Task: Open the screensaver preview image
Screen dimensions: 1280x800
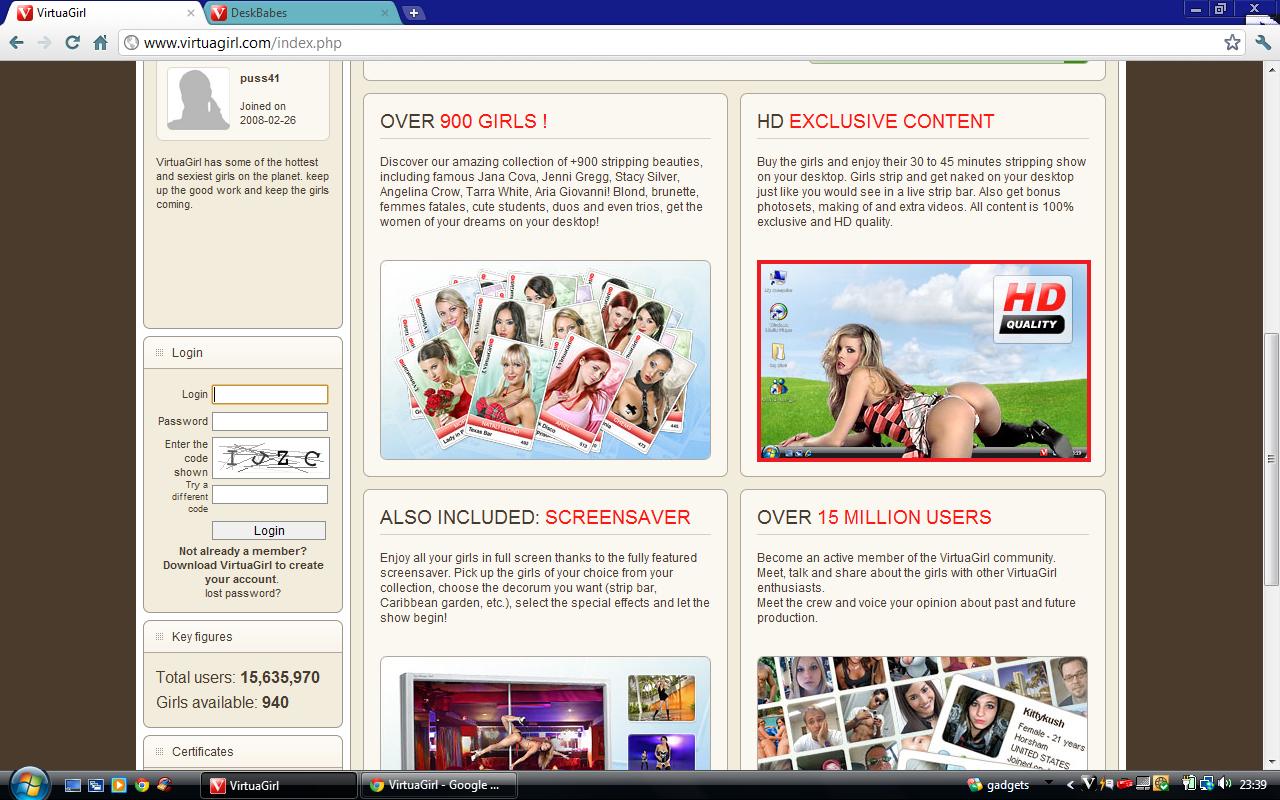Action: tap(545, 712)
